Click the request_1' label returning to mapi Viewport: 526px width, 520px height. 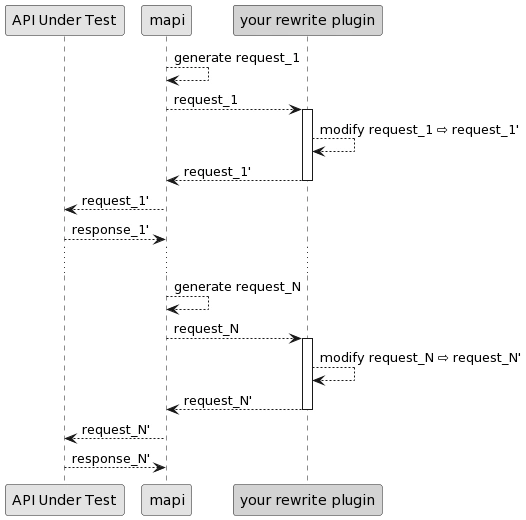pyautogui.click(x=217, y=172)
